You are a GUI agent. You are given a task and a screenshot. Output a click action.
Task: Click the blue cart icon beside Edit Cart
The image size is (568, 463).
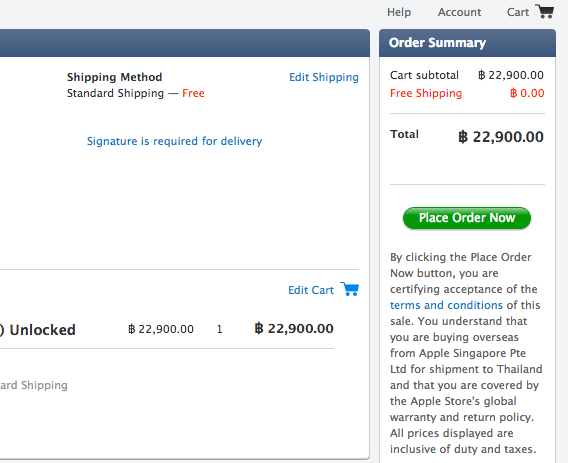(350, 289)
